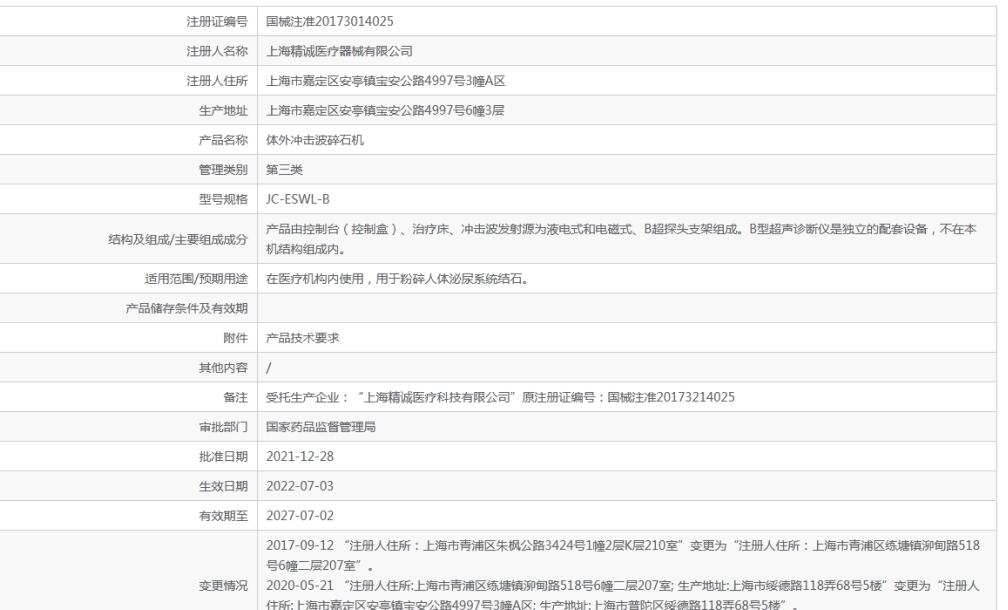Select remark text starting 受托生产企业
Screen dimensions: 1008x610
500,397
